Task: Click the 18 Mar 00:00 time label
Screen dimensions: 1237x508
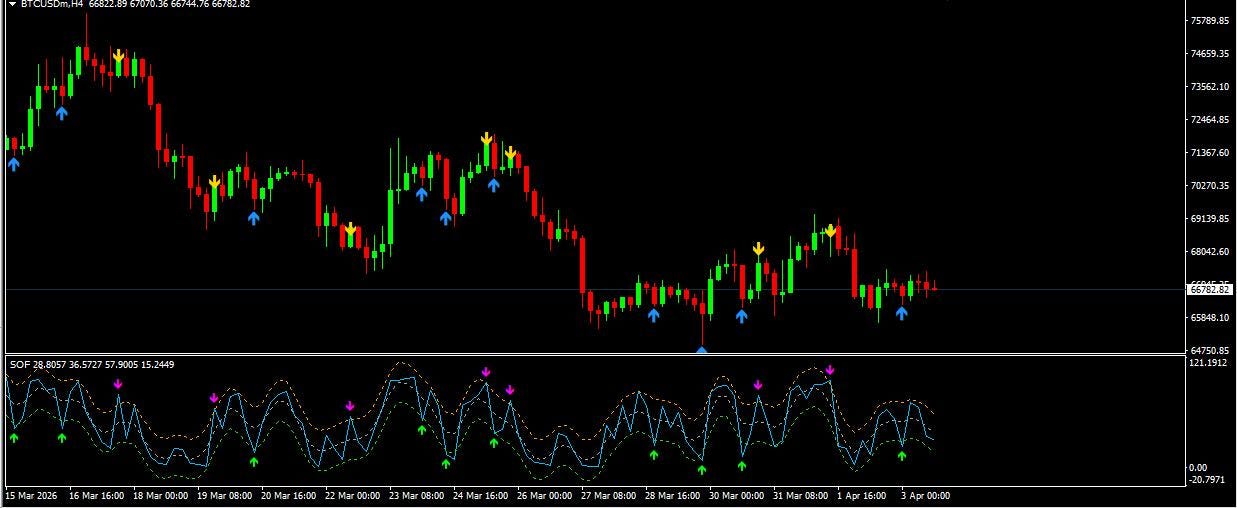Action: point(159,496)
